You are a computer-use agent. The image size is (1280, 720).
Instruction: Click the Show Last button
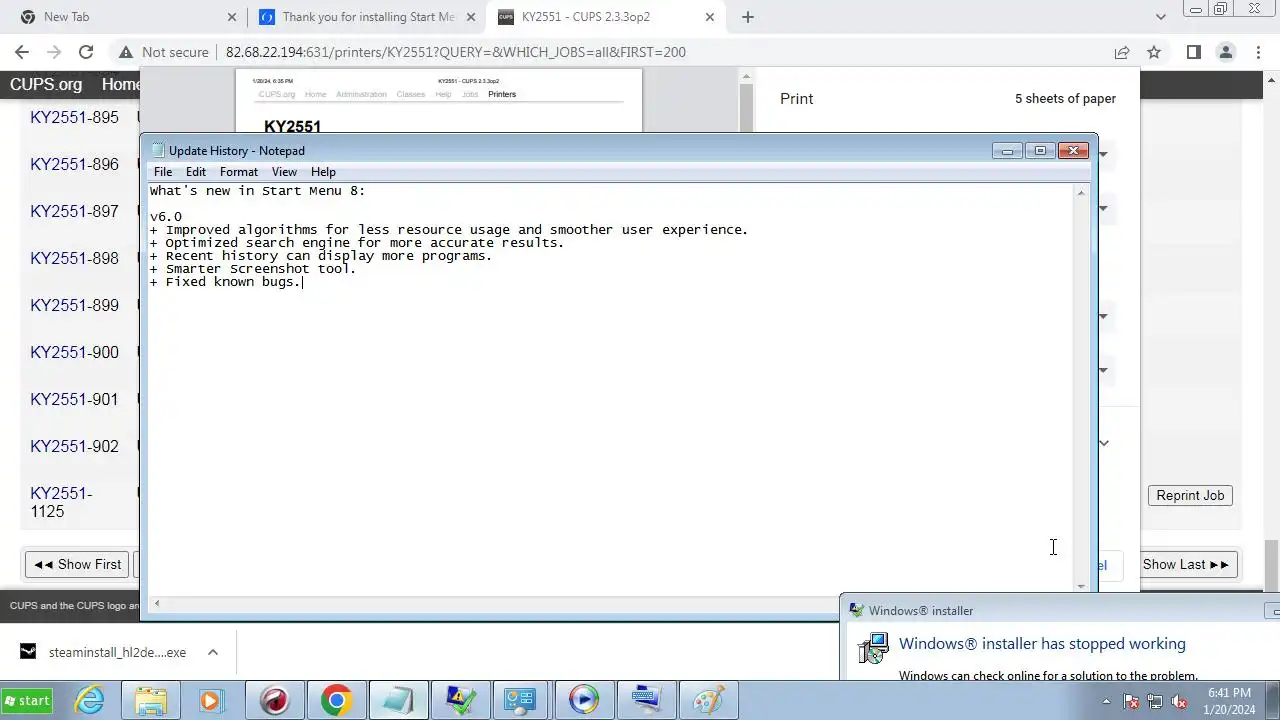pos(1186,564)
